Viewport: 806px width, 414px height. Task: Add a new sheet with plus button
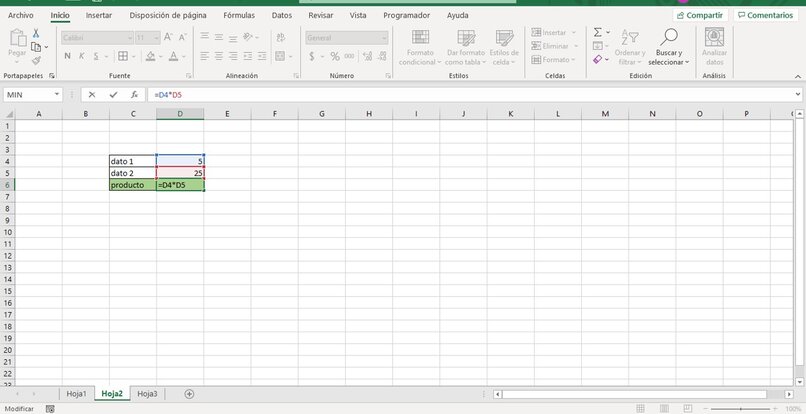tap(189, 394)
